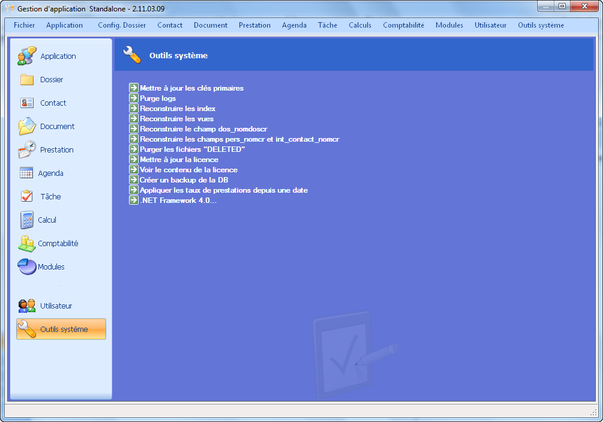Click the green arrow beside .NET Framework 4.0

(x=134, y=200)
